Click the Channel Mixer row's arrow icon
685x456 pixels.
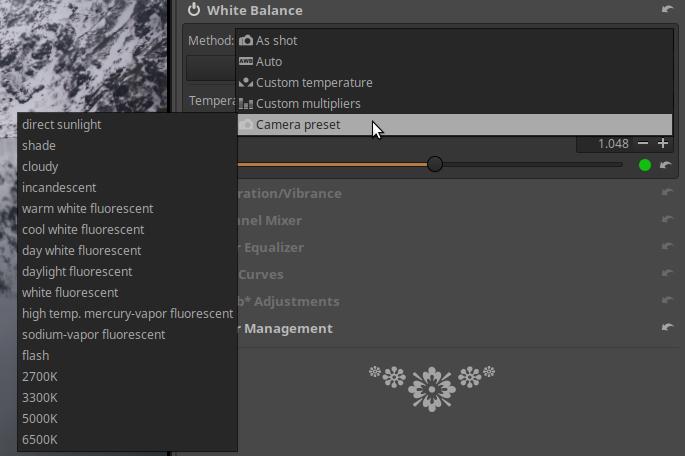coord(667,220)
